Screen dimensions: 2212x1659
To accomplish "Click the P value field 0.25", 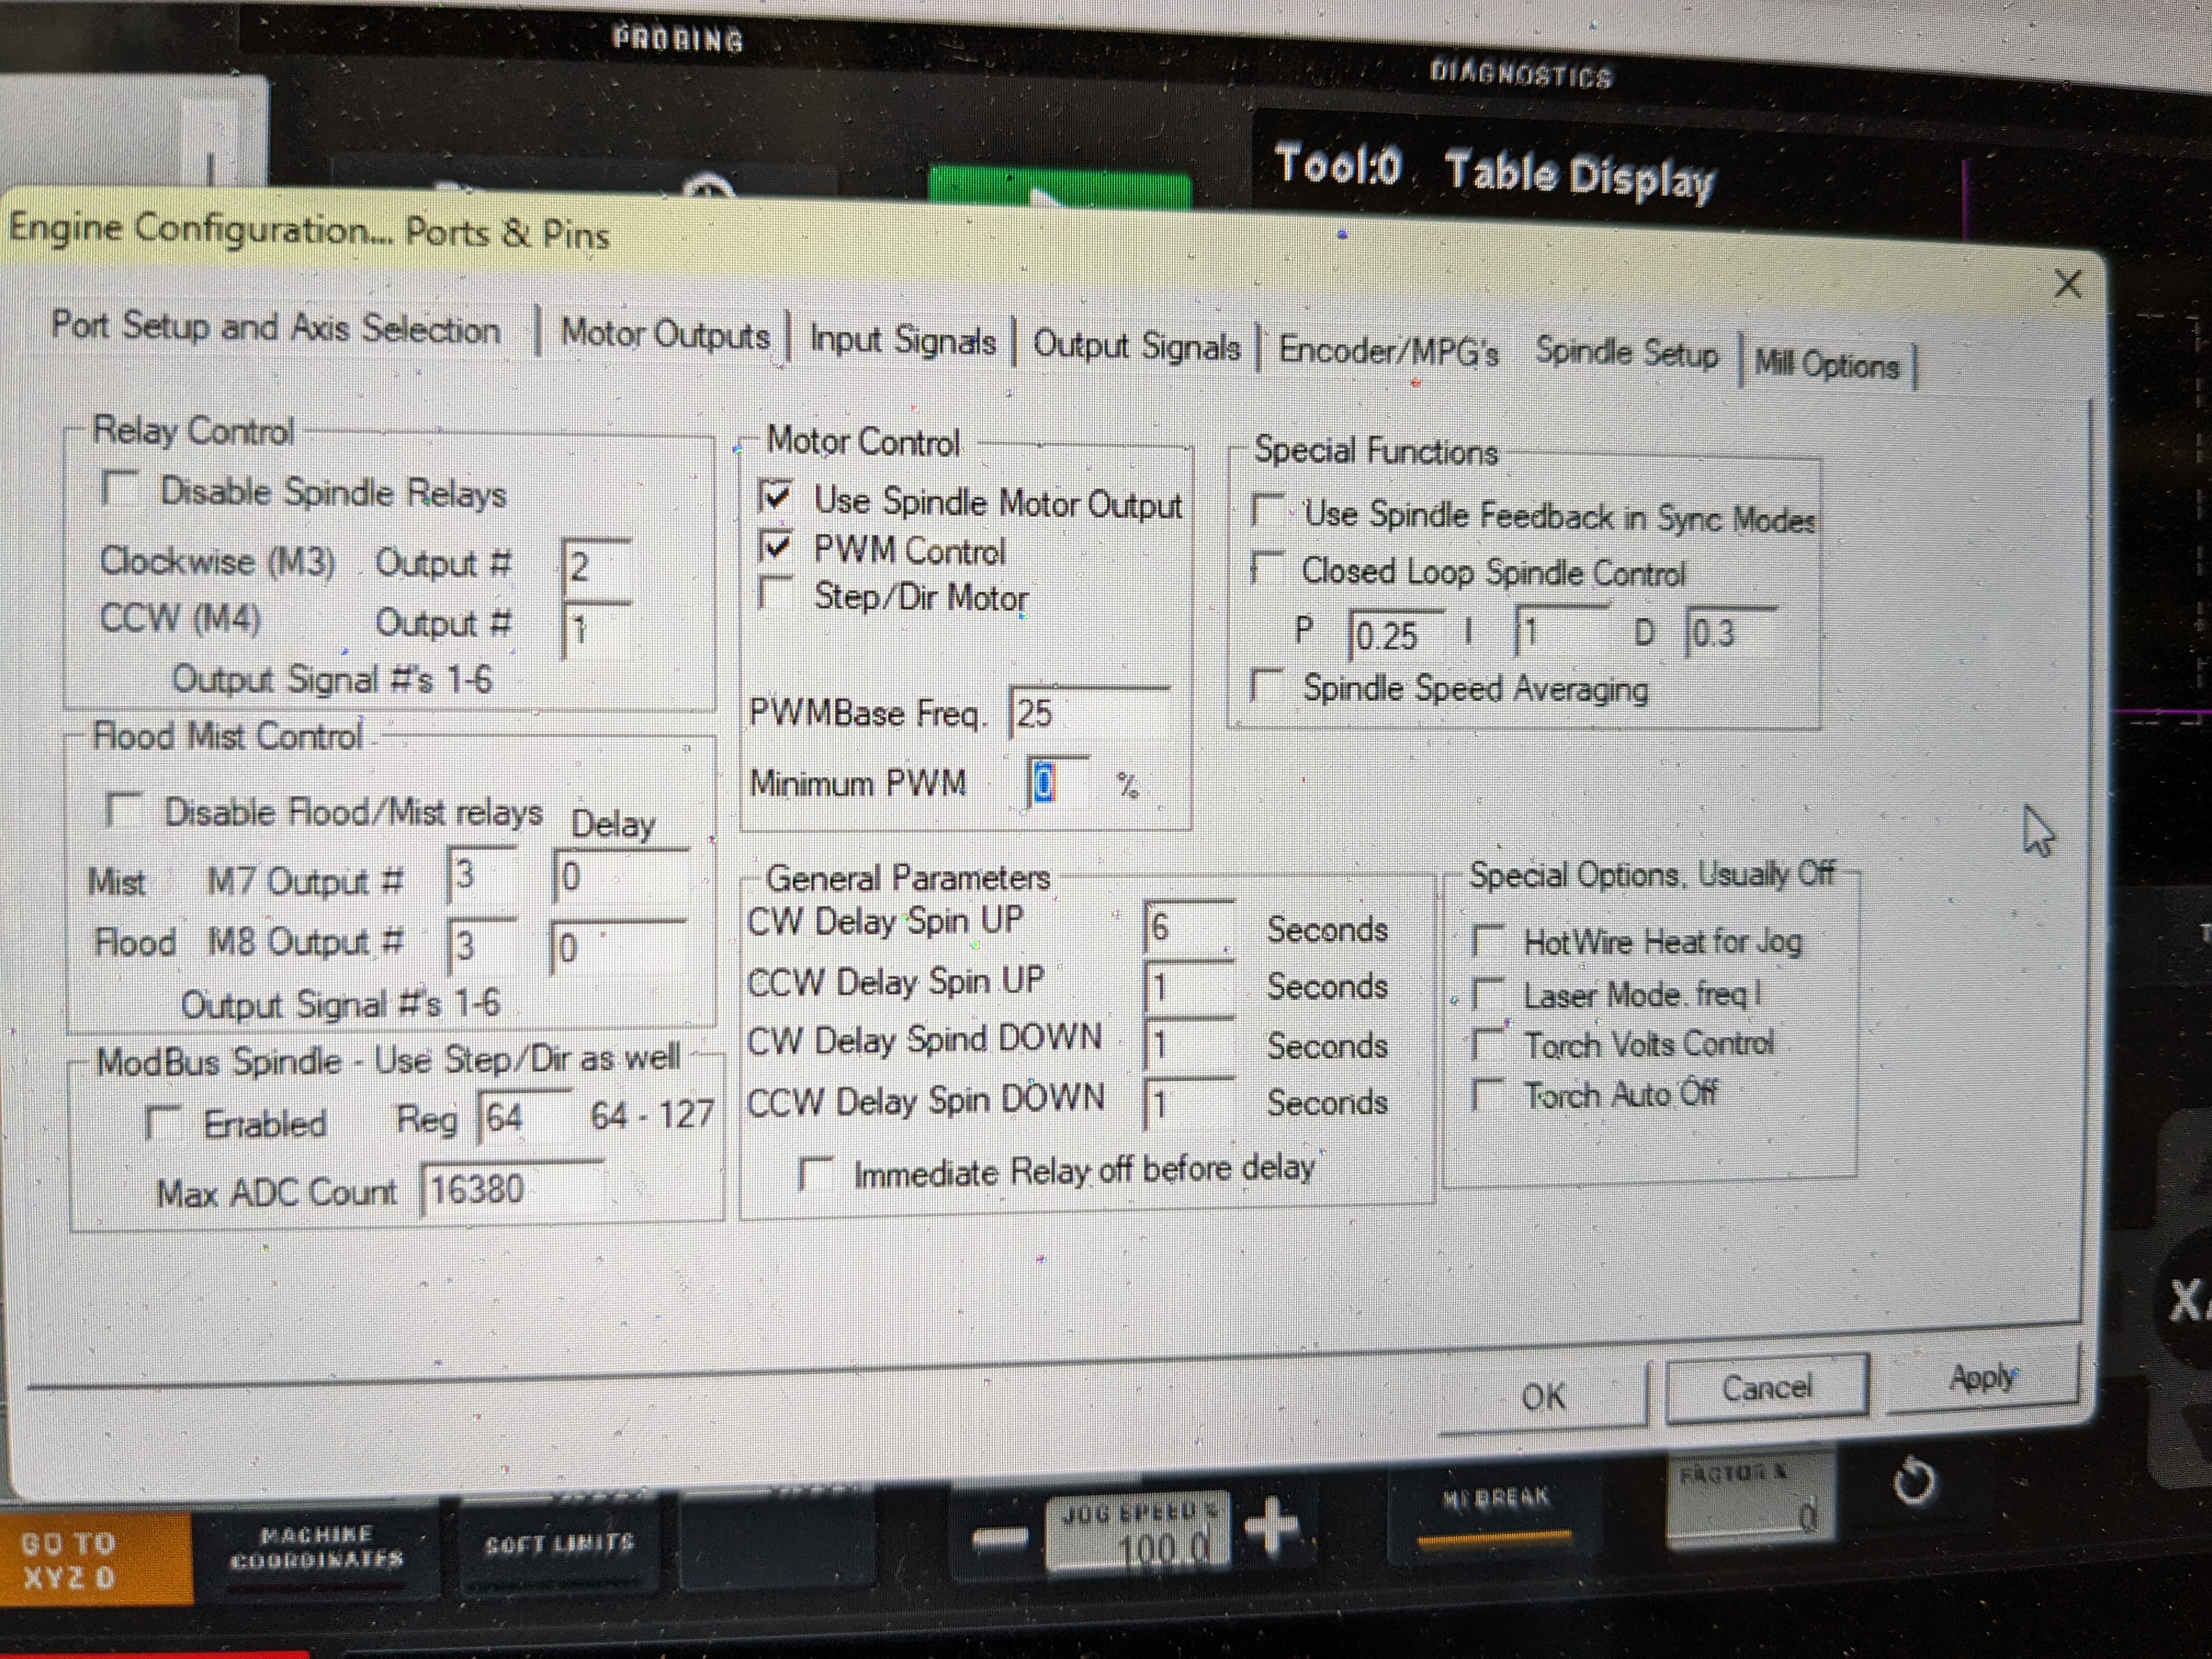I will pos(1396,635).
